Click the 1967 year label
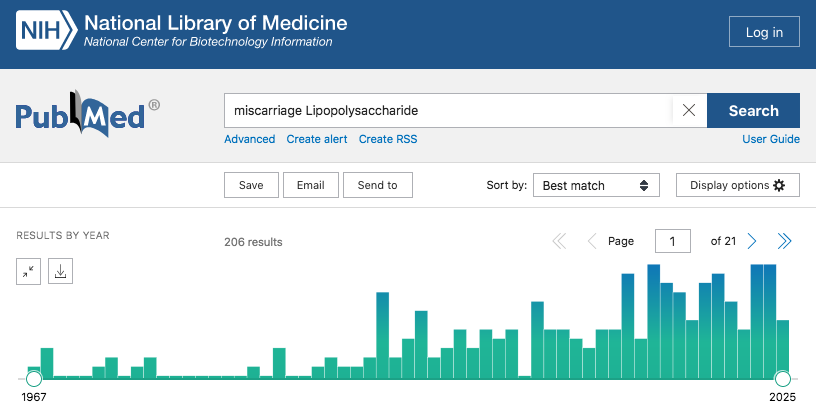Image resolution: width=816 pixels, height=417 pixels. [x=34, y=397]
